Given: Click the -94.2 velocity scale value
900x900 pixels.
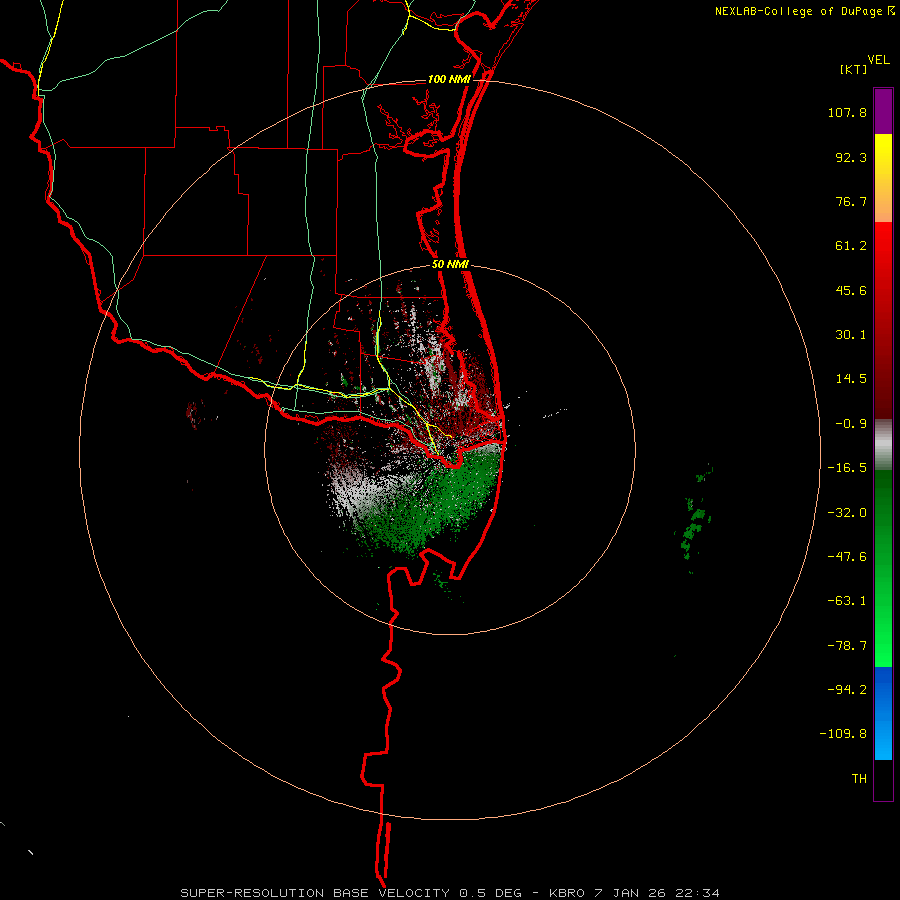Looking at the screenshot, I should (x=847, y=690).
